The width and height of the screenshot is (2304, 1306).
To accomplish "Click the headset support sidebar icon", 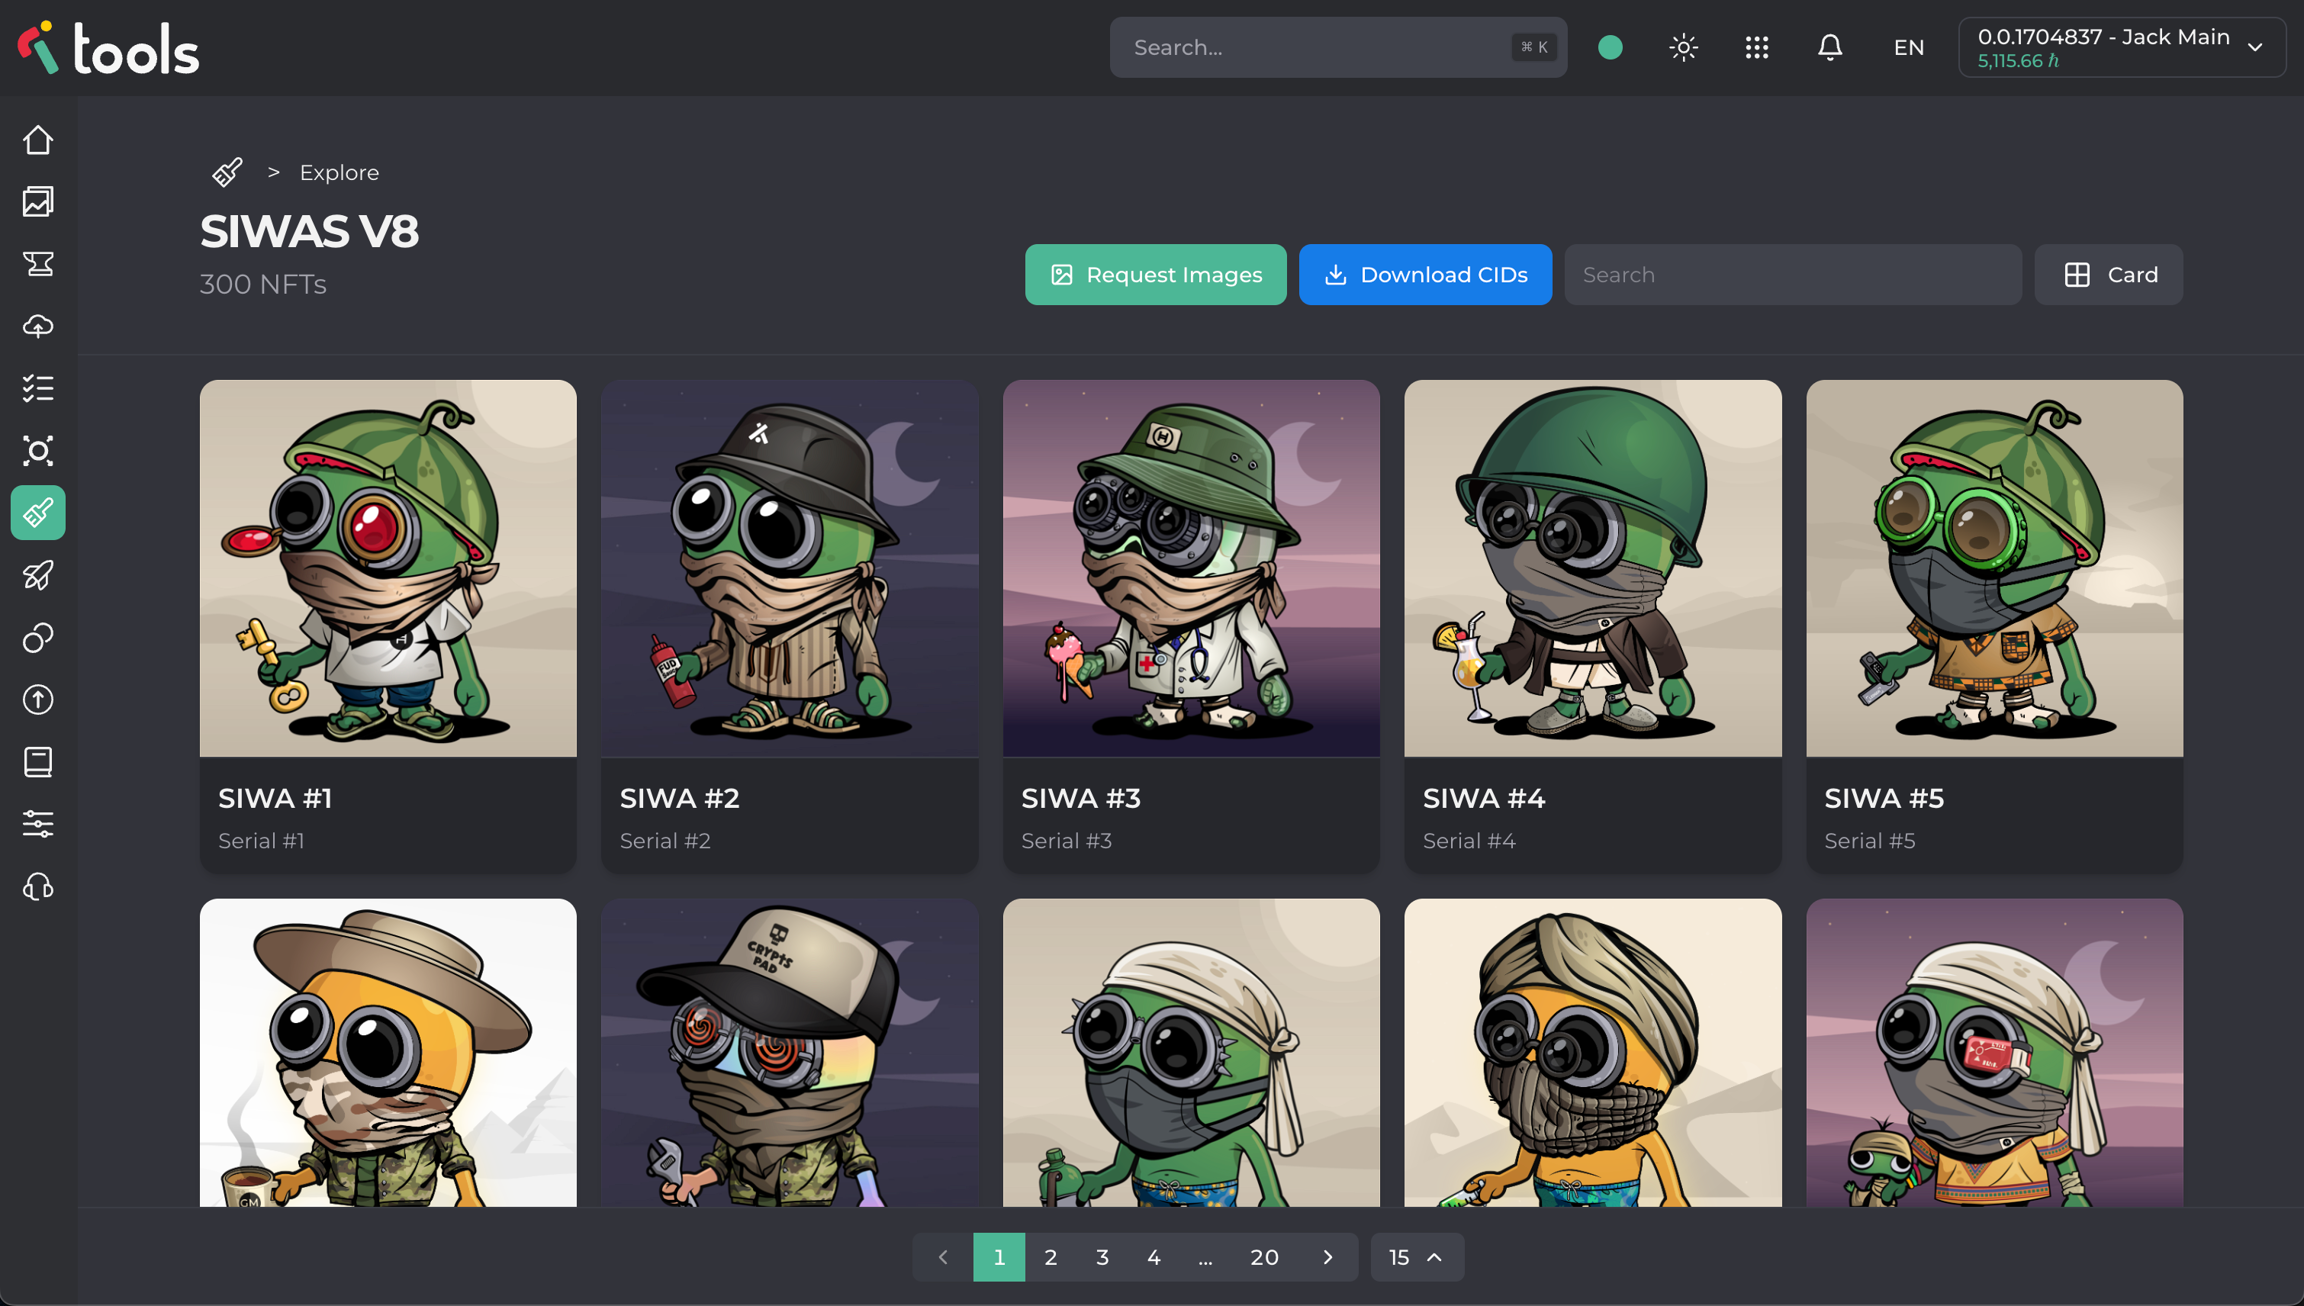I will (x=38, y=886).
